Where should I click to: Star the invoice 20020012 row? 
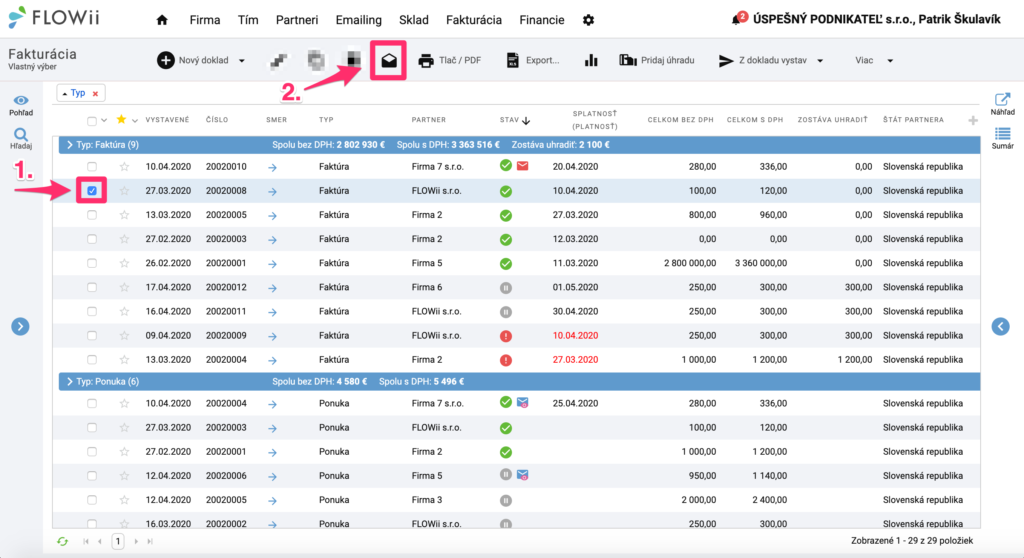click(124, 287)
